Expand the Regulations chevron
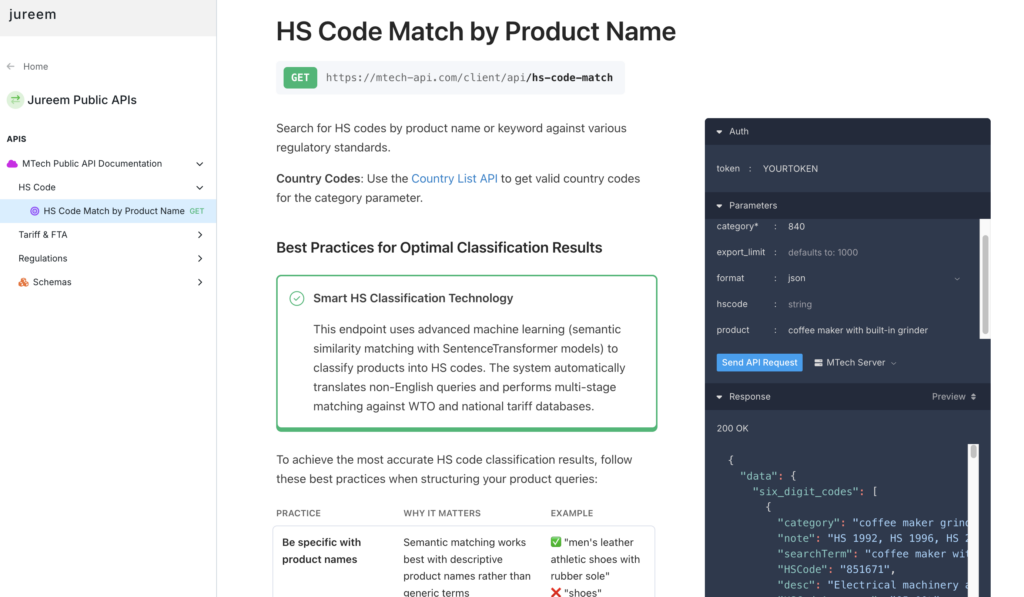 (200, 259)
